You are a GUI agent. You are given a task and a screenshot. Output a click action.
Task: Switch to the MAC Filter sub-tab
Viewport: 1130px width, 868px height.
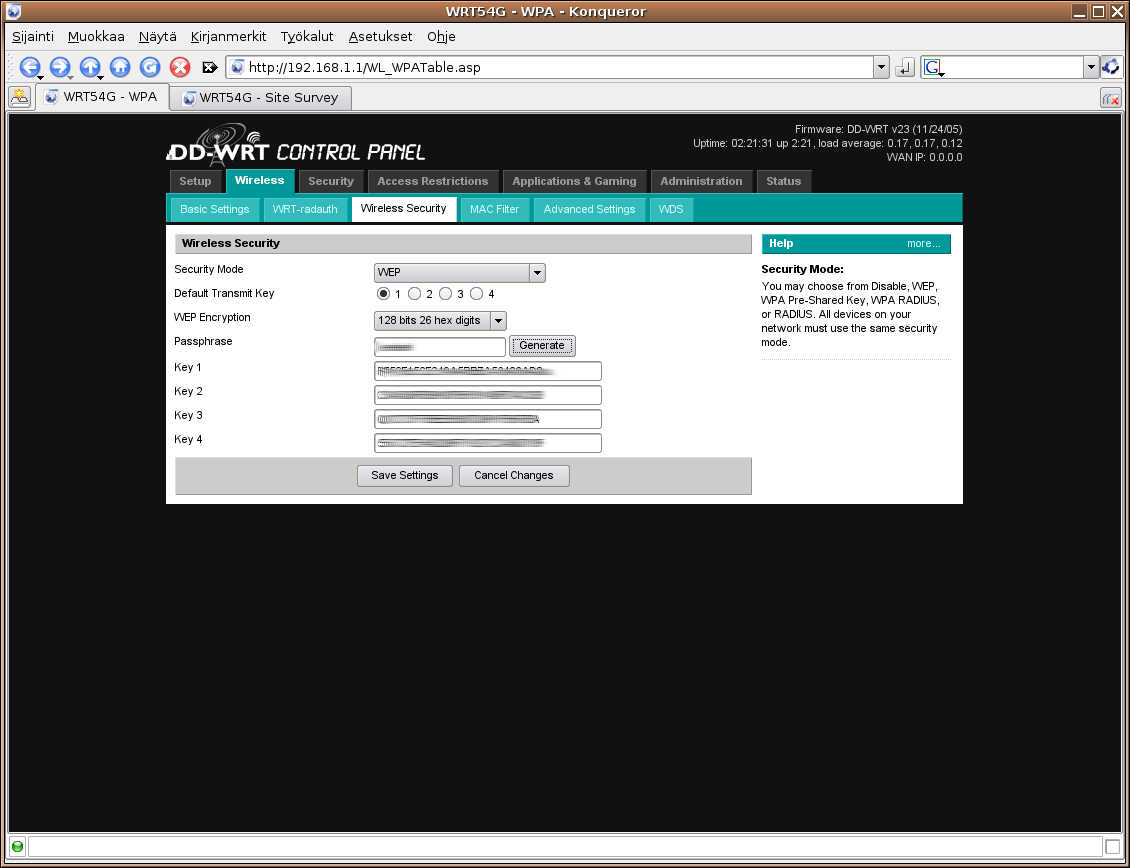(494, 209)
